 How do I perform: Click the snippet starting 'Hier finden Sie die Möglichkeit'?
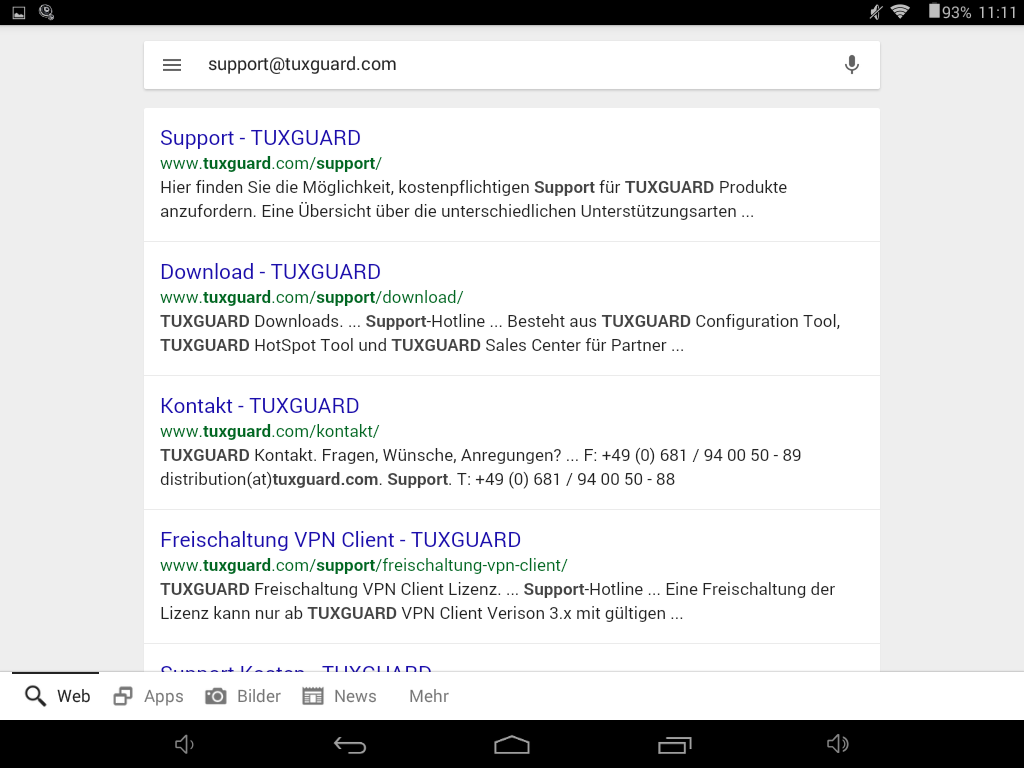pyautogui.click(x=473, y=199)
